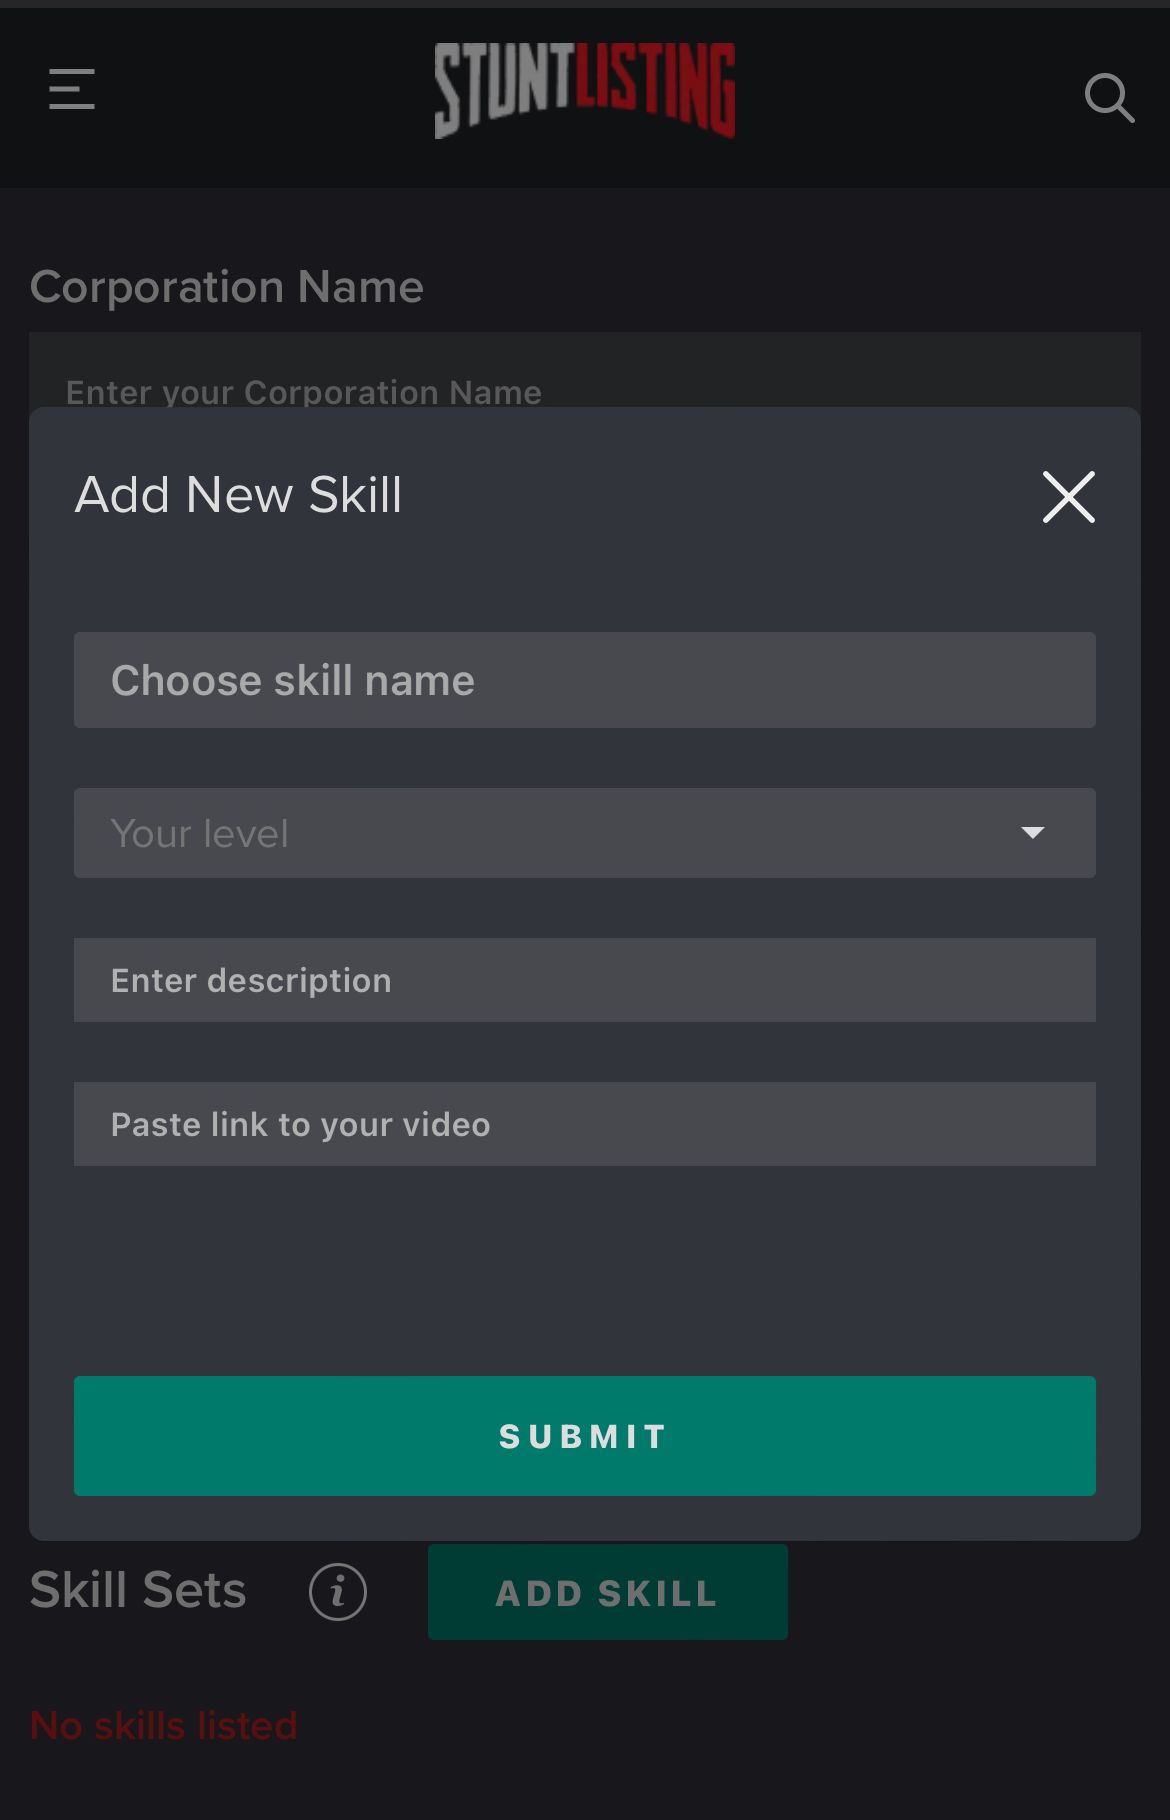Select the Paste link to your video field
Image resolution: width=1170 pixels, height=1820 pixels.
585,1124
